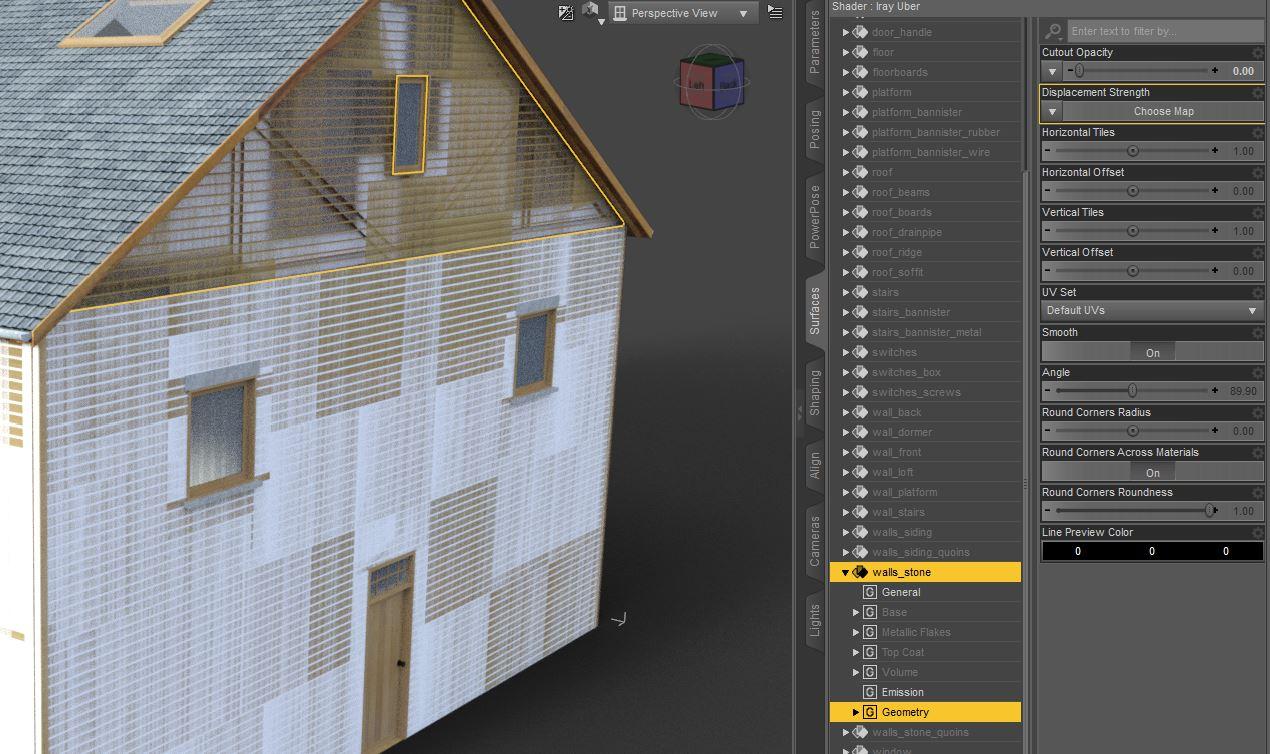This screenshot has height=754, width=1270.
Task: Click the Cutout Opacity slider handle
Action: pyautogui.click(x=1079, y=71)
